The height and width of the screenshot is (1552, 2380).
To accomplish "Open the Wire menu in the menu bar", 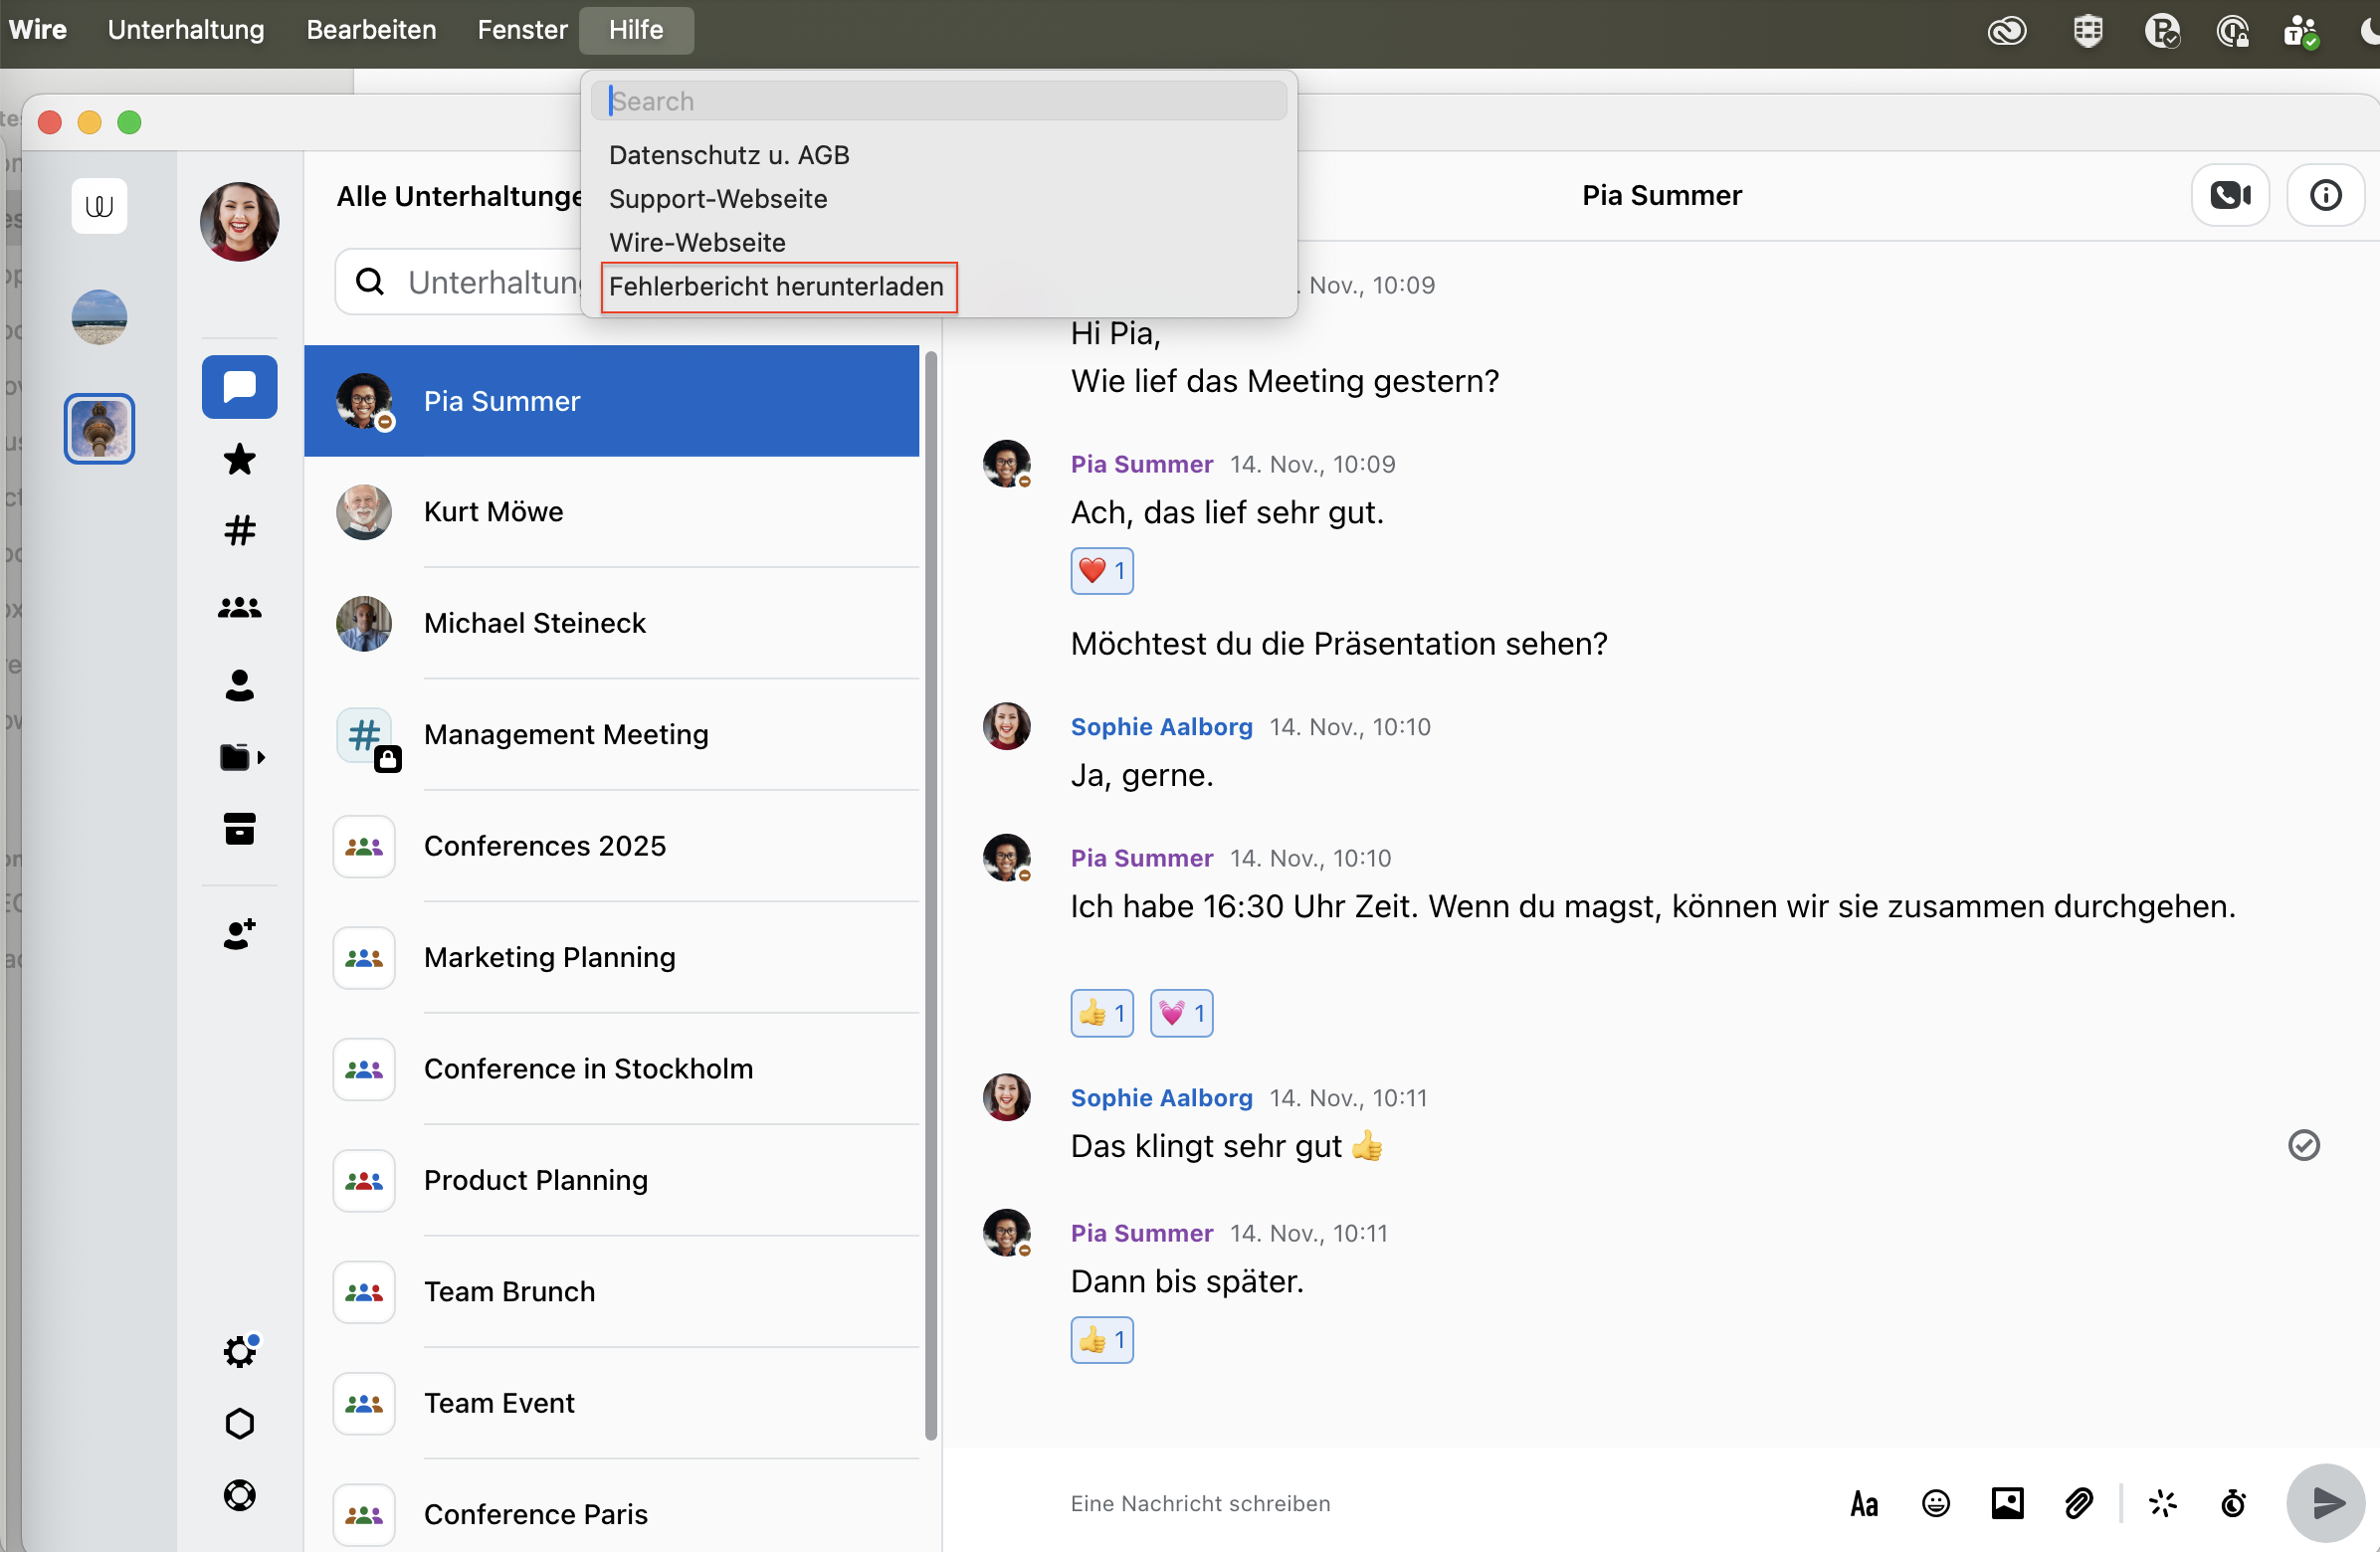I will pos(38,30).
